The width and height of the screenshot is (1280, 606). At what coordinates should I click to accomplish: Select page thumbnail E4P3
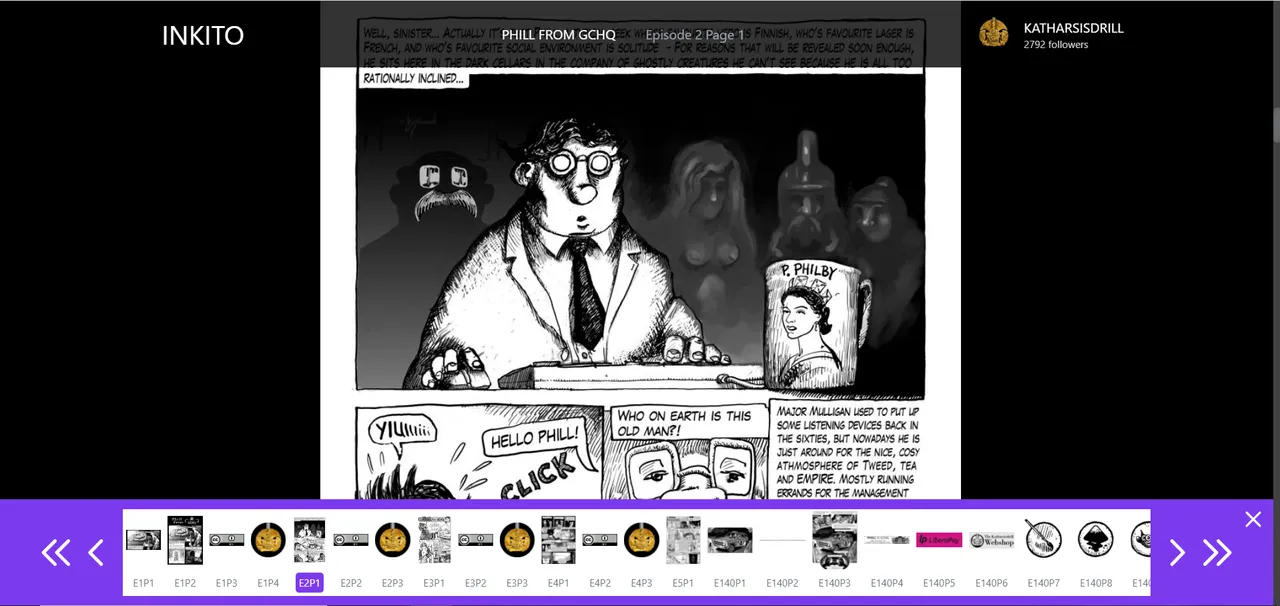pyautogui.click(x=642, y=540)
